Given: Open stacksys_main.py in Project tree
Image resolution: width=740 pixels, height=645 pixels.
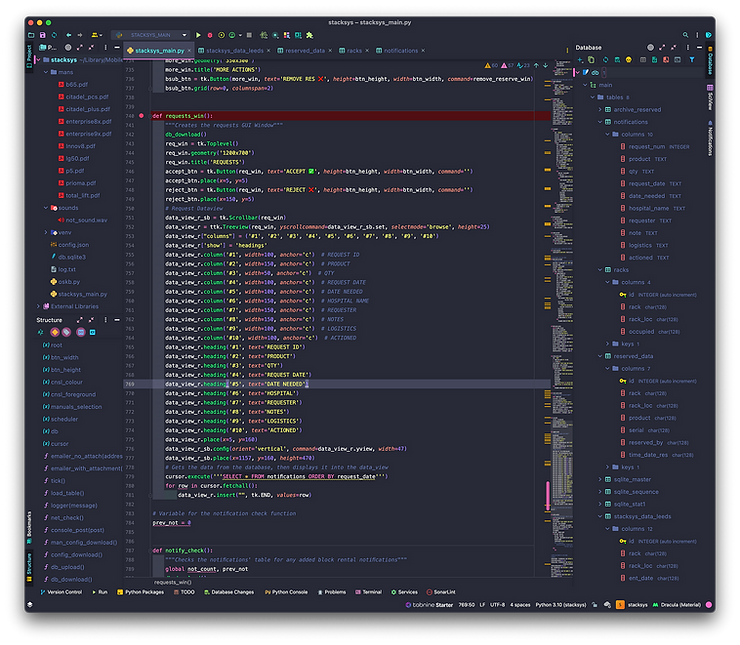Looking at the screenshot, I should [x=83, y=294].
